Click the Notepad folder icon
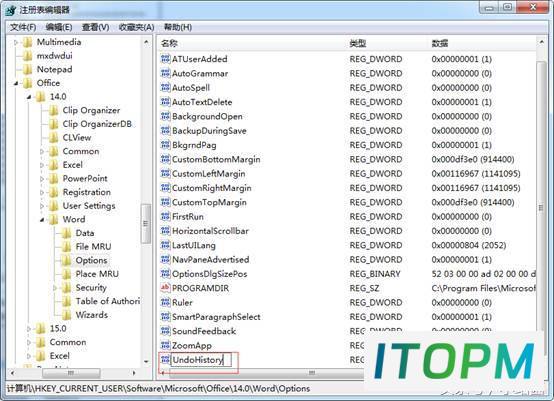The width and height of the screenshot is (554, 401). (27, 69)
